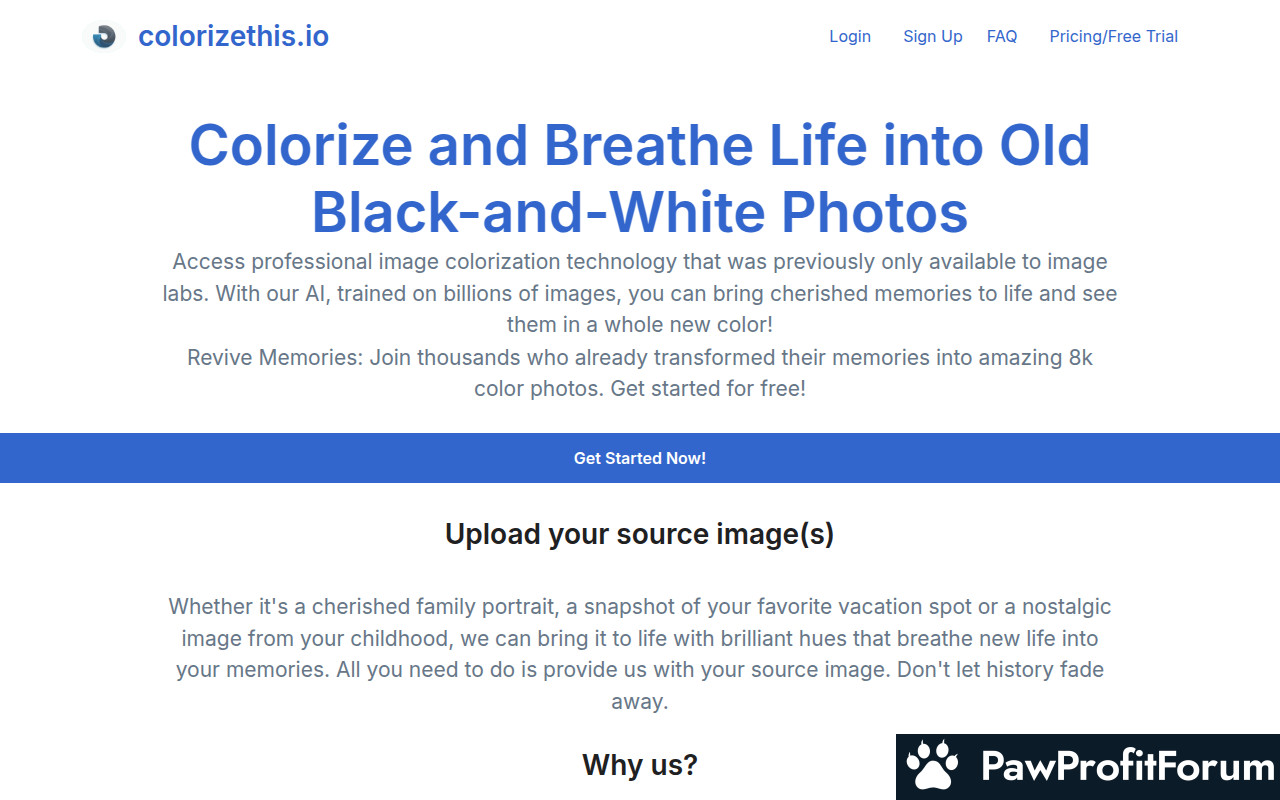This screenshot has width=1280, height=800.
Task: Visit the Pricing/Free Trial page
Action: click(1114, 36)
